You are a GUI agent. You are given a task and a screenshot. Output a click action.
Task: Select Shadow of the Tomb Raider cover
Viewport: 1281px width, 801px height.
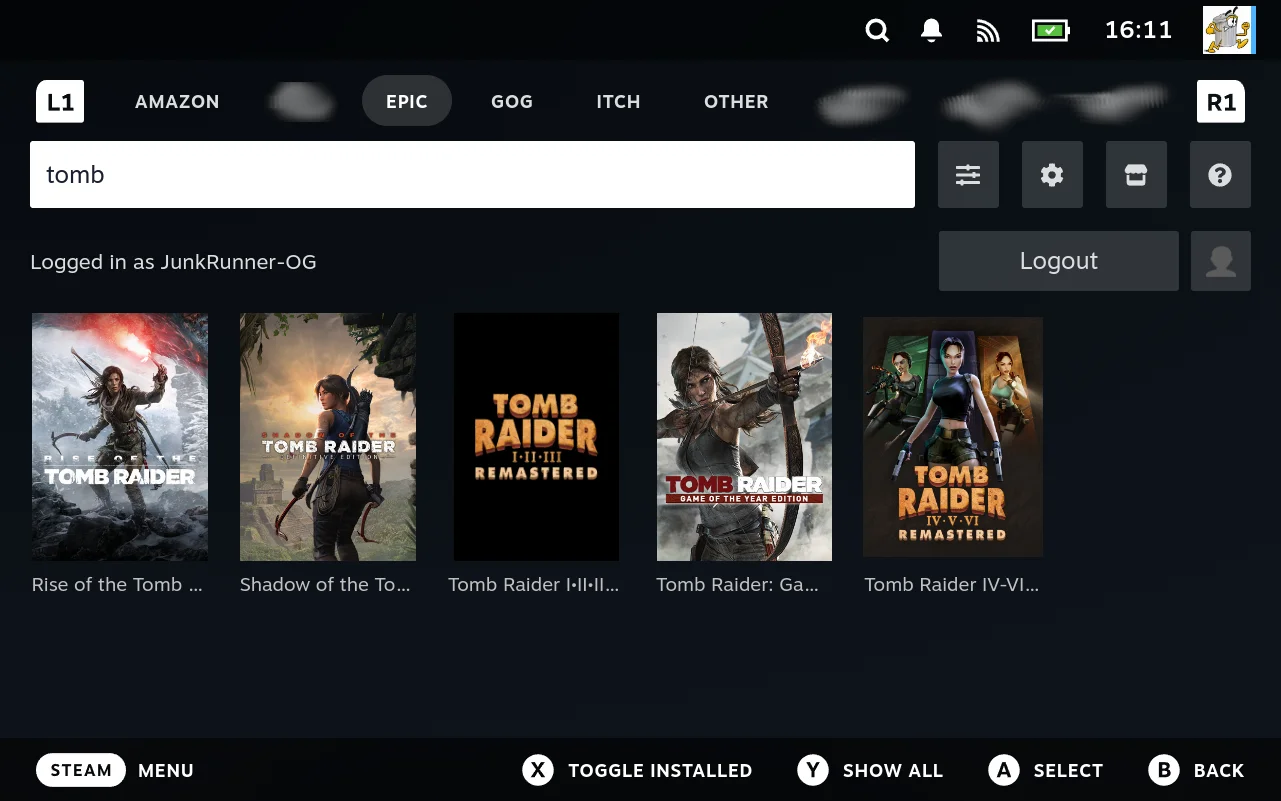pos(328,437)
